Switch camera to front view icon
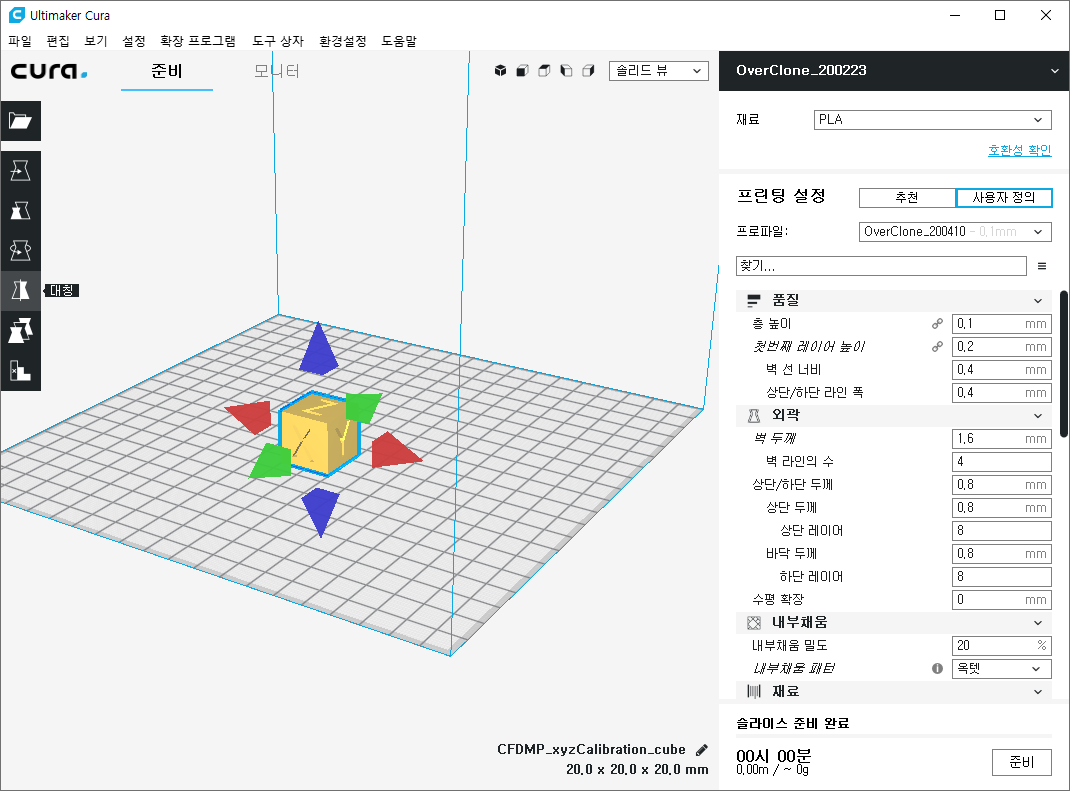 coord(522,70)
